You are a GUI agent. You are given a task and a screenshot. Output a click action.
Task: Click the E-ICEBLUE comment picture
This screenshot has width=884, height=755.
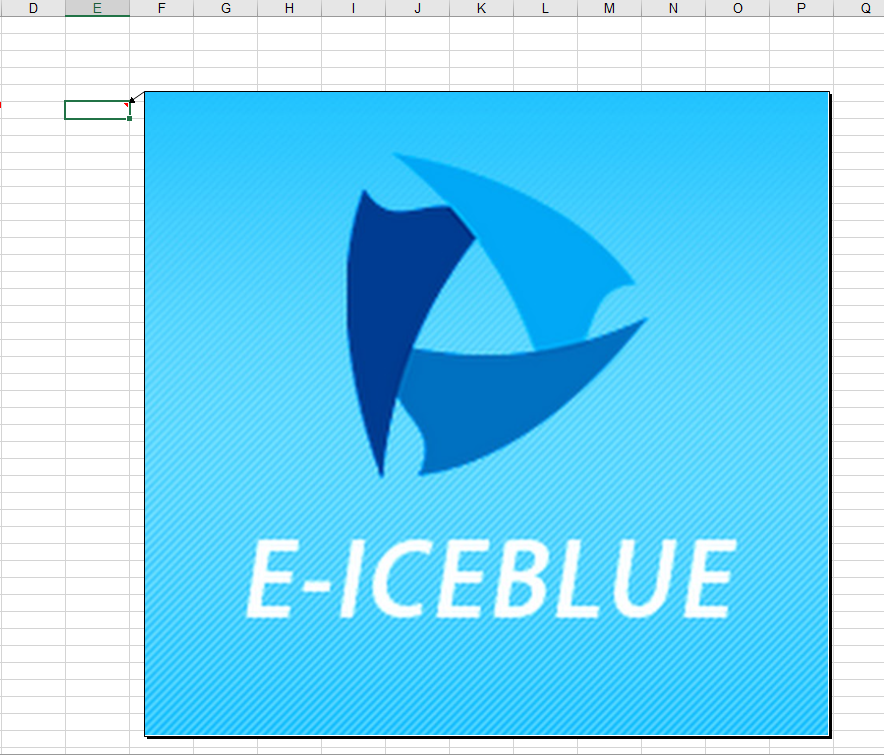click(487, 414)
